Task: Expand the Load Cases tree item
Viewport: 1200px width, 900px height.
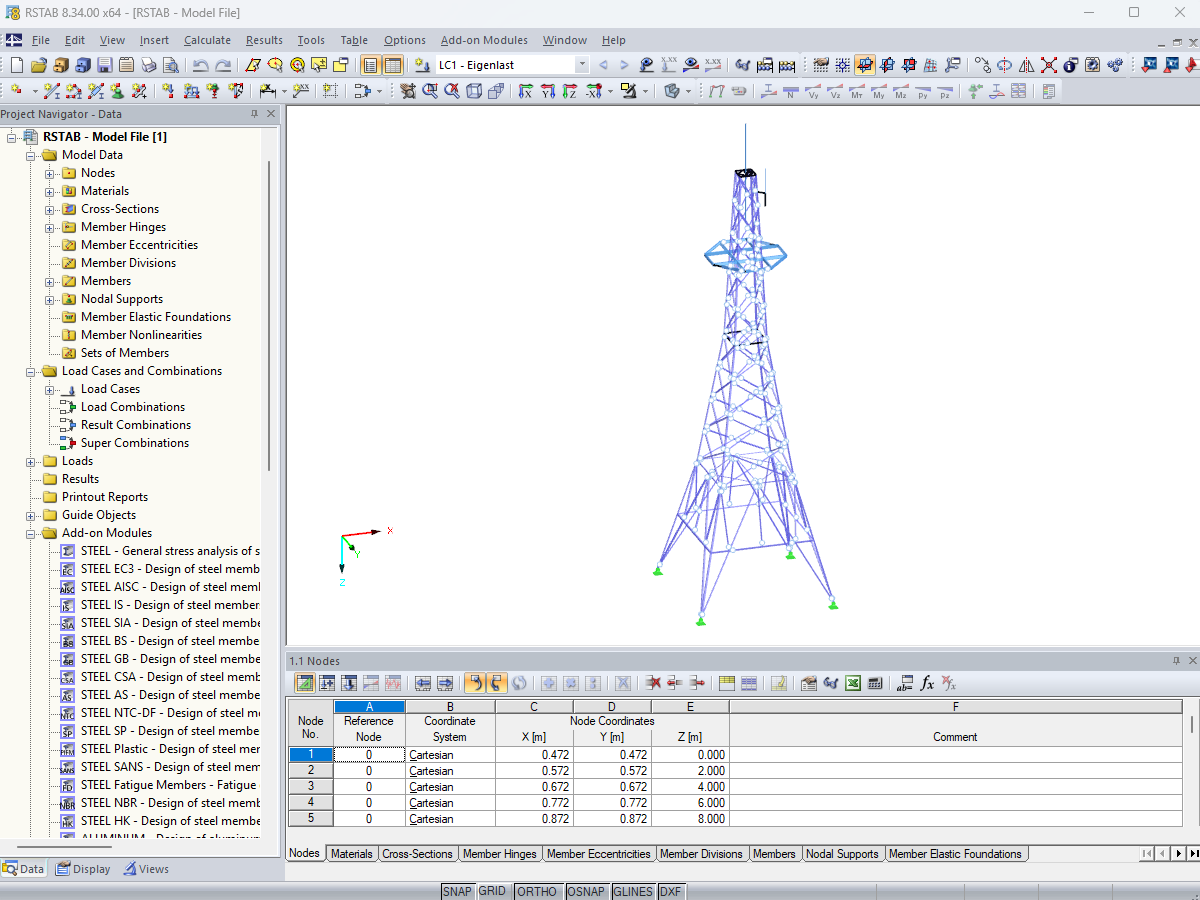Action: (49, 389)
